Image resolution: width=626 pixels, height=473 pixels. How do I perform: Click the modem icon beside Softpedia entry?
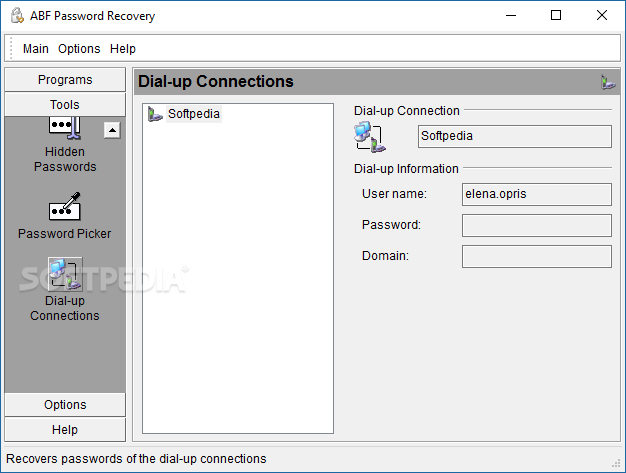click(x=155, y=114)
